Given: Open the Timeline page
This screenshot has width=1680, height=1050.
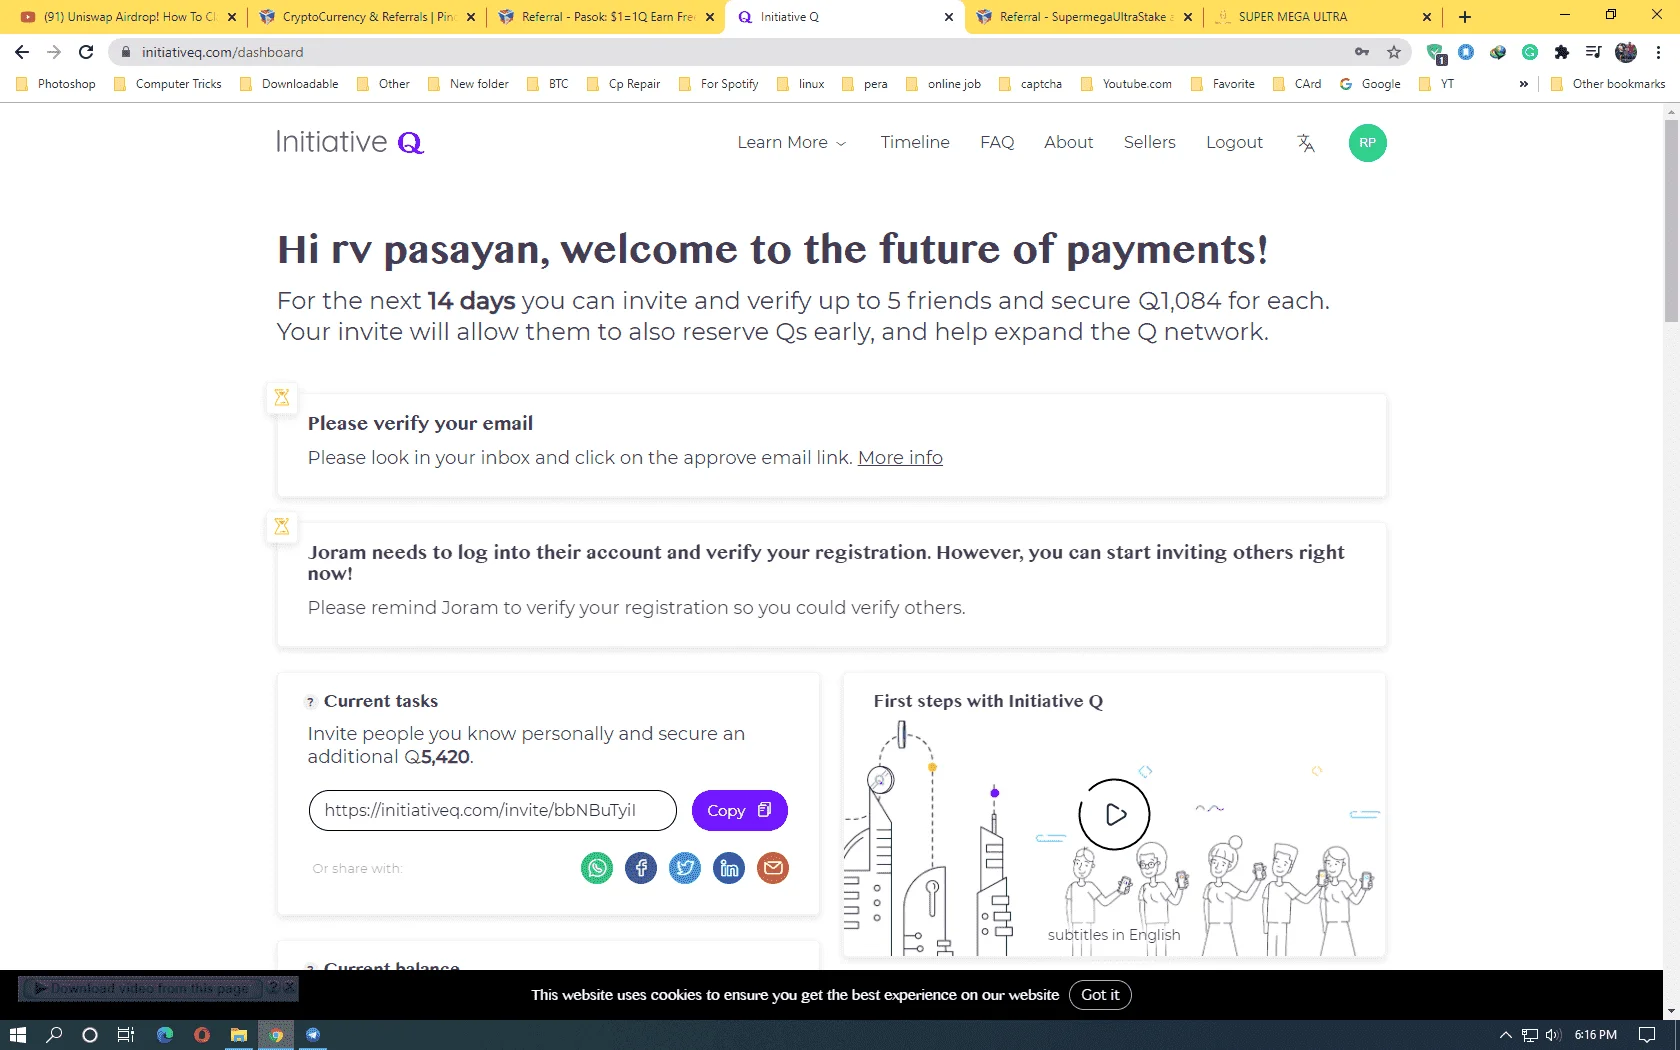Looking at the screenshot, I should [x=915, y=143].
